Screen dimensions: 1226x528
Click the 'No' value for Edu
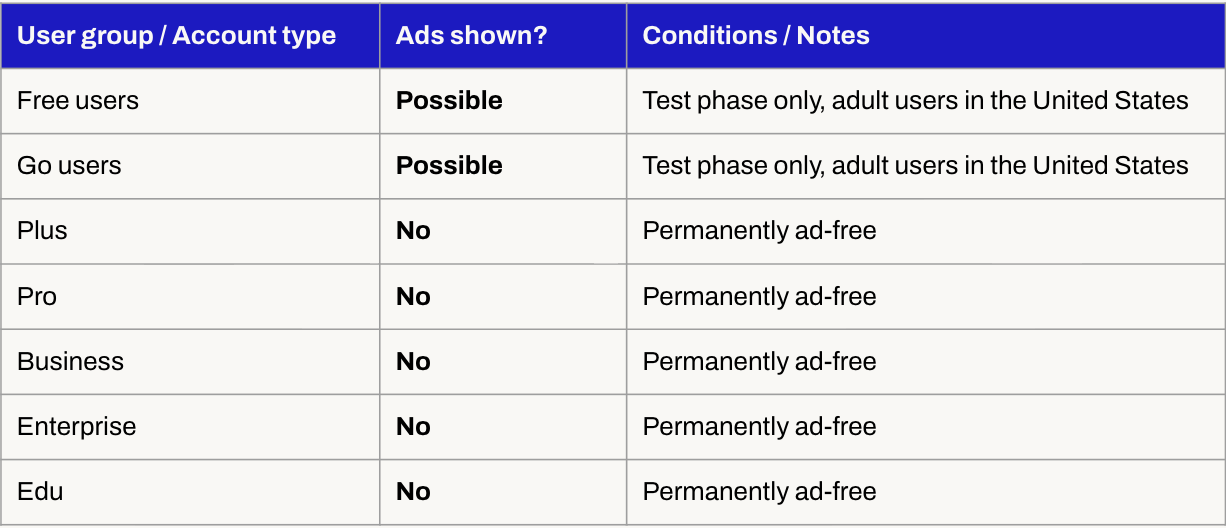coord(413,492)
